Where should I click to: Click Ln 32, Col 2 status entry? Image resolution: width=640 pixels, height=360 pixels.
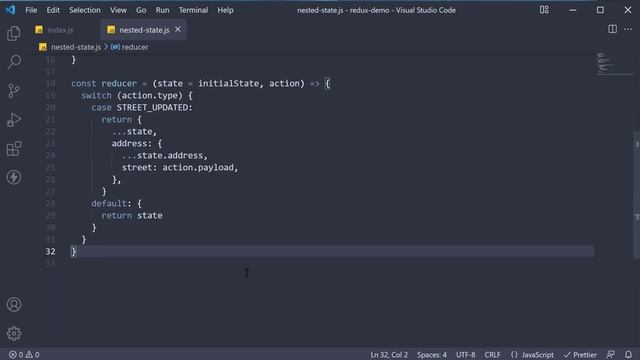(389, 355)
